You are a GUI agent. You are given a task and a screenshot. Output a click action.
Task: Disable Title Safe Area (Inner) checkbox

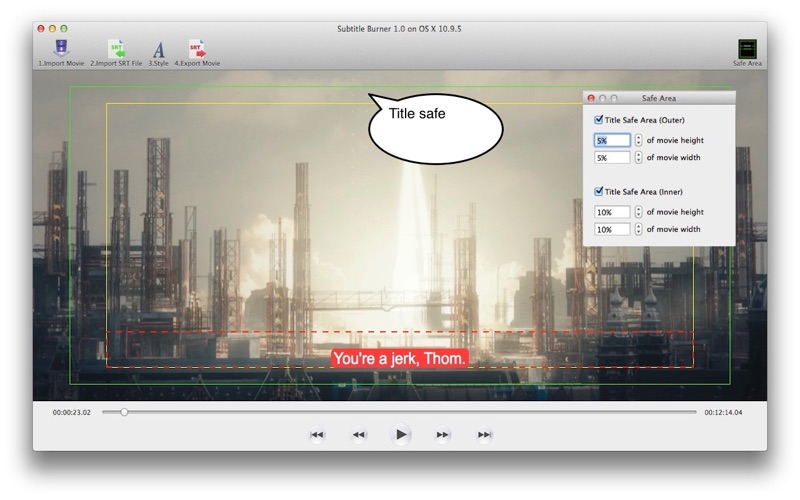coord(599,191)
